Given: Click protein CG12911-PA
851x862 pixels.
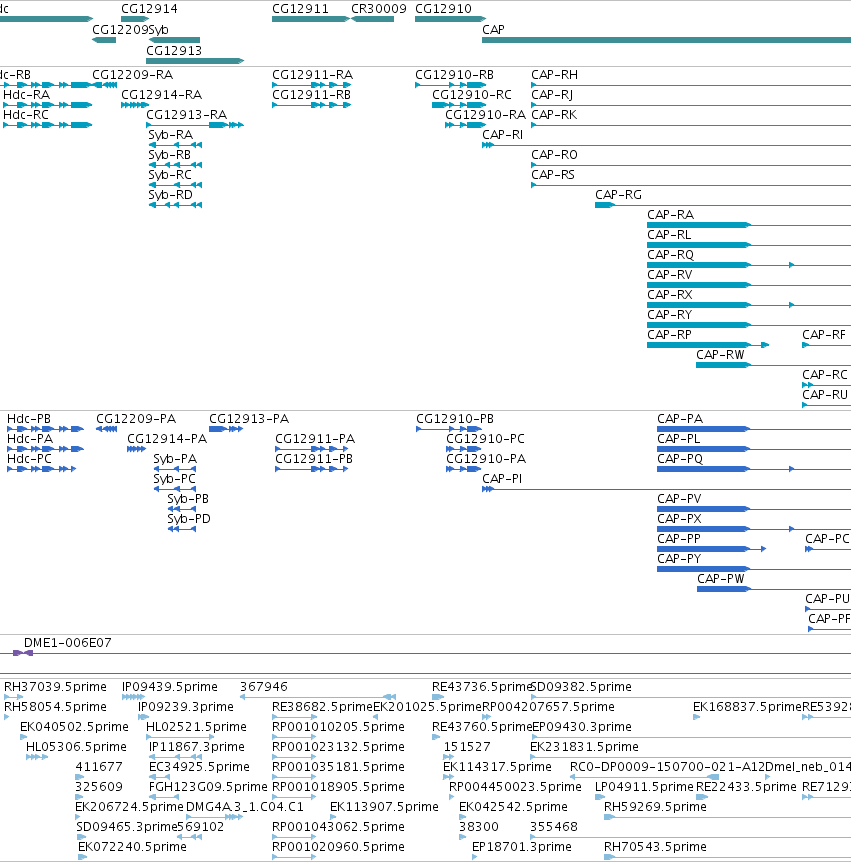Looking at the screenshot, I should pos(312,449).
